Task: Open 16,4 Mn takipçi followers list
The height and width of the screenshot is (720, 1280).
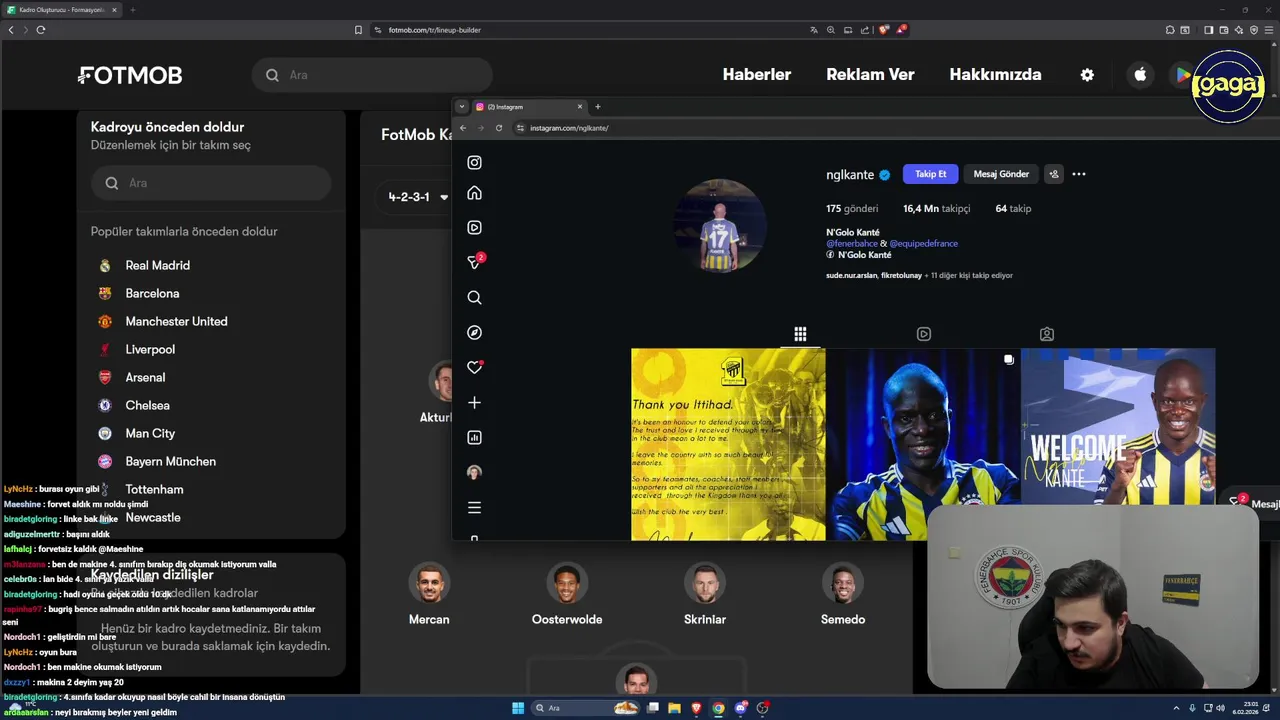Action: (x=937, y=209)
